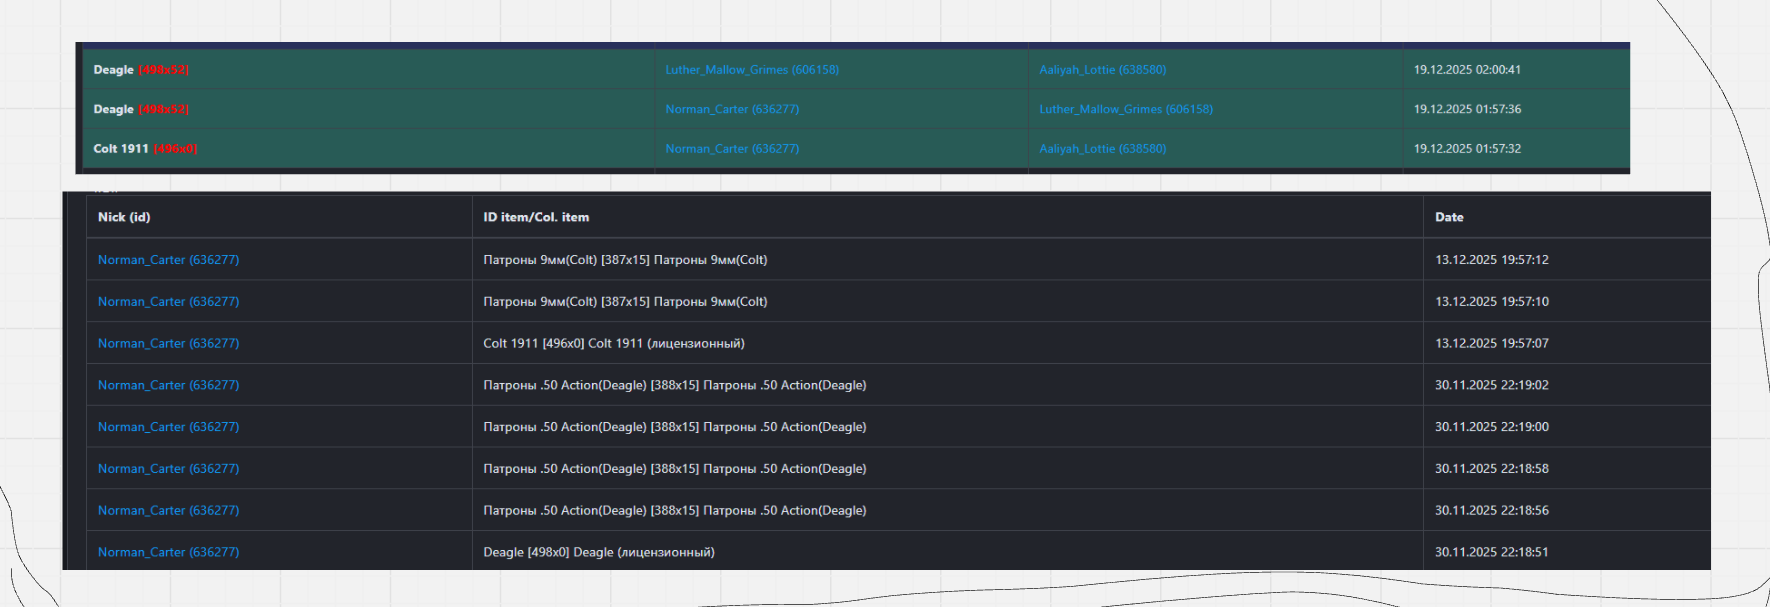This screenshot has width=1770, height=607.
Task: Click Norman_Carter link in 01:57:36 row
Action: pos(731,109)
